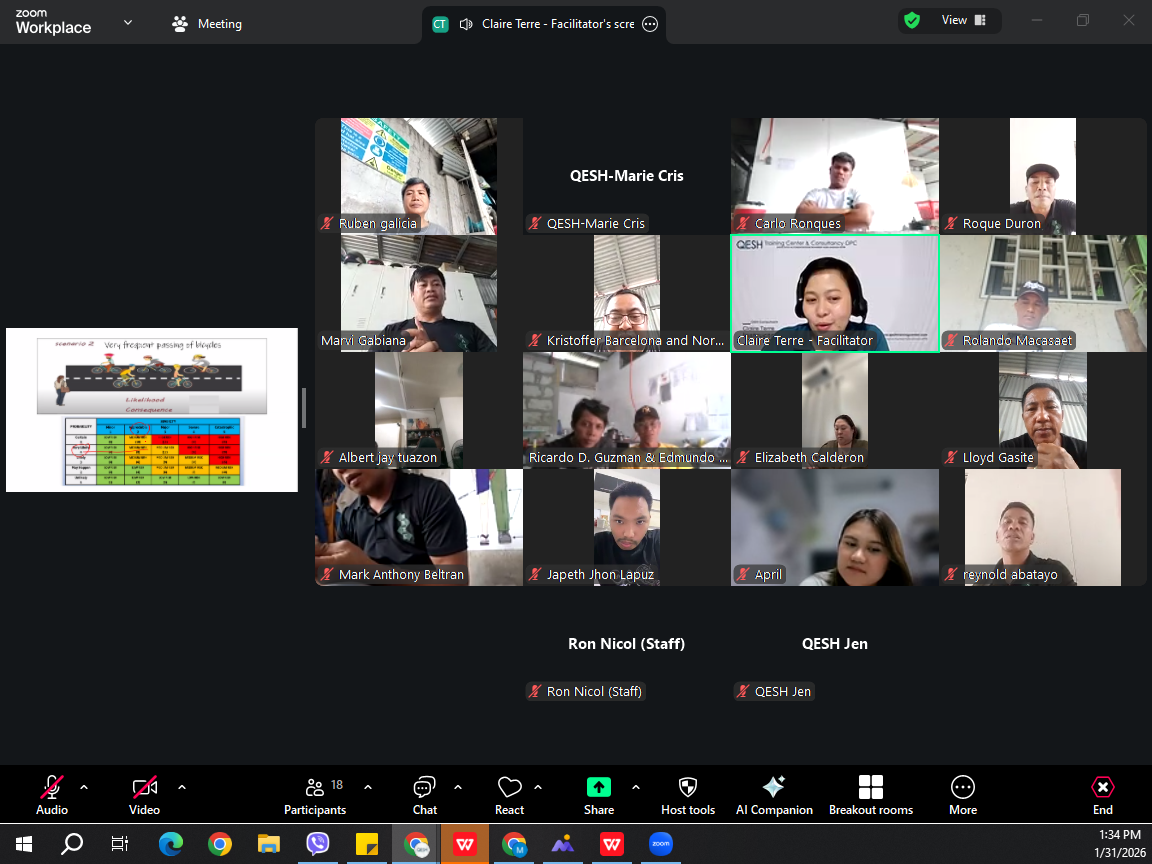Viewport: 1152px width, 864px height.
Task: Launch Microsoft Edge from taskbar
Action: coord(170,844)
